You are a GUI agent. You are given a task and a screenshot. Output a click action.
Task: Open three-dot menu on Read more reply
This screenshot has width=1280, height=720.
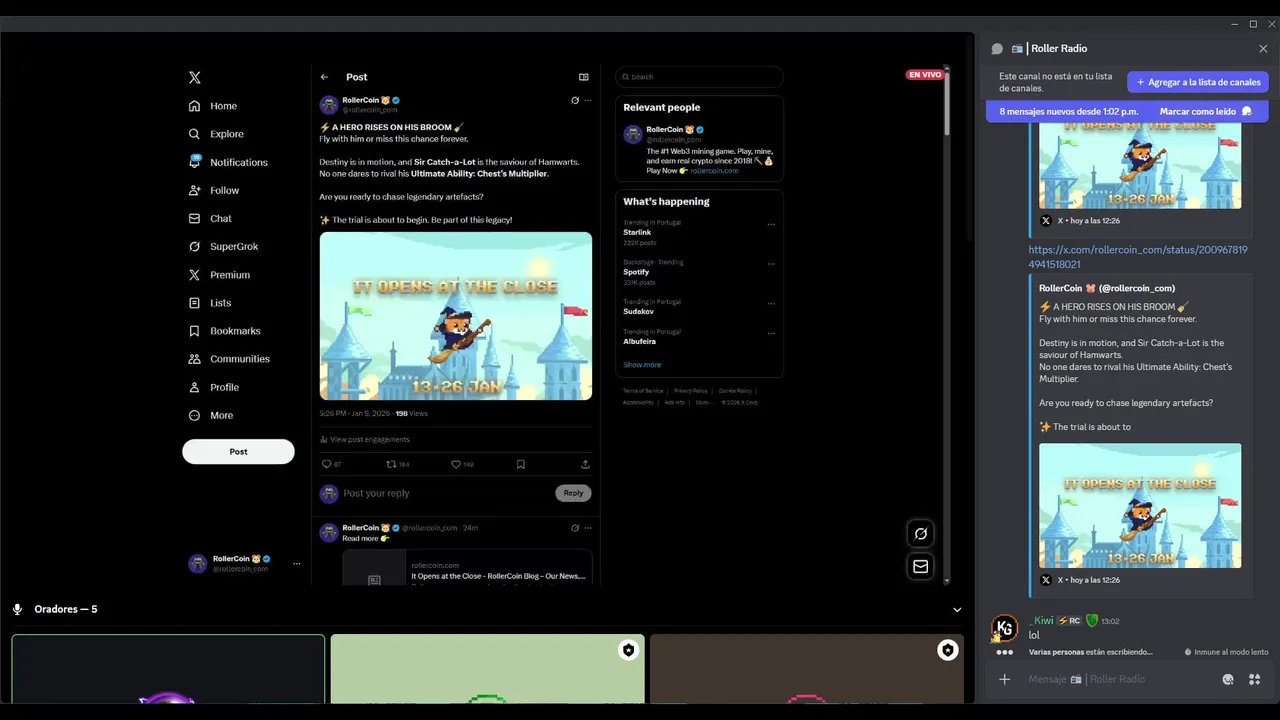point(588,528)
